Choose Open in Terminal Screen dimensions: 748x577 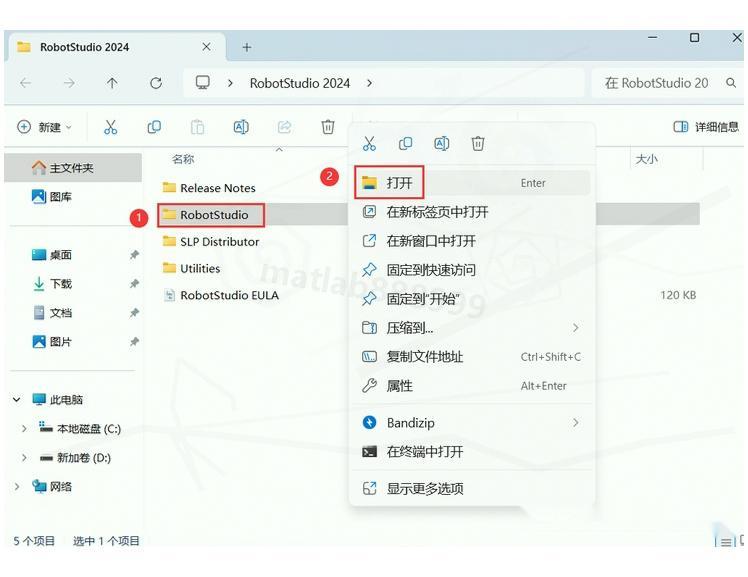pyautogui.click(x=472, y=452)
